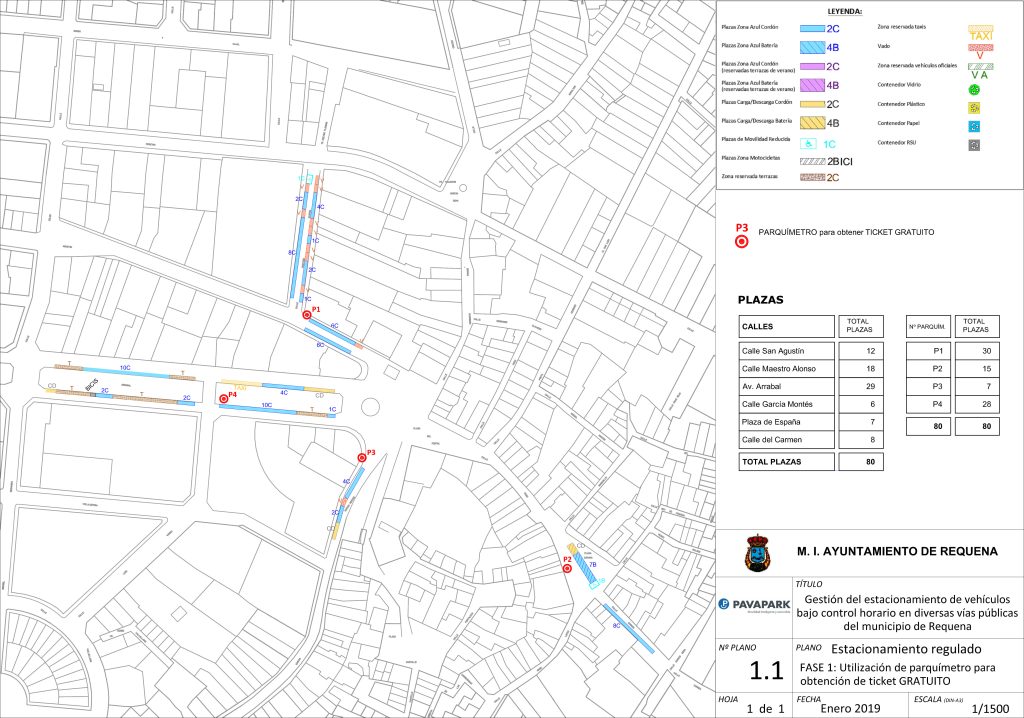Screen dimensions: 1024x718
Task: Click the P4 parking meter marker on the map
Action: pyautogui.click(x=223, y=398)
